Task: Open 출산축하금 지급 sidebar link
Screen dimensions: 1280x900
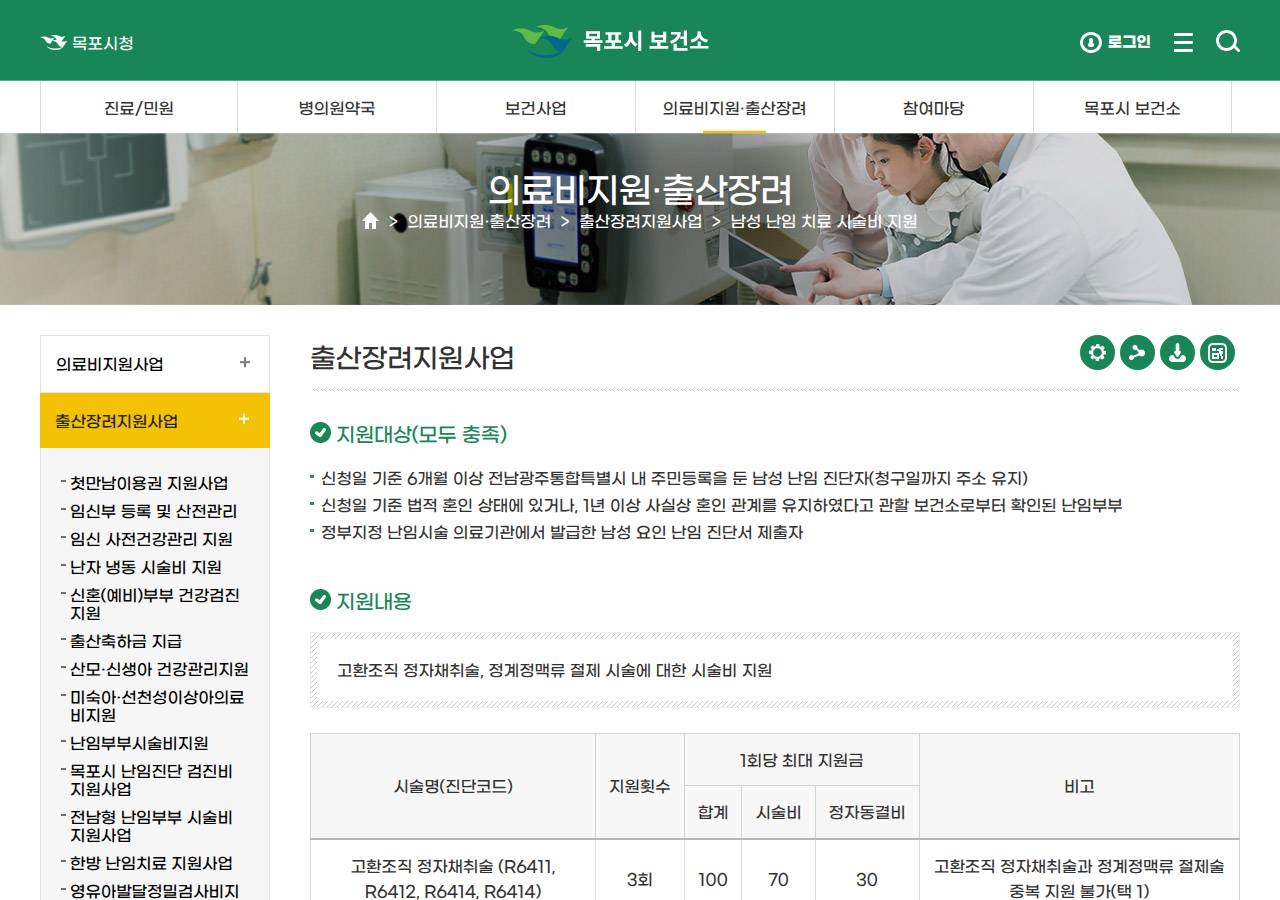Action: pyautogui.click(x=126, y=641)
